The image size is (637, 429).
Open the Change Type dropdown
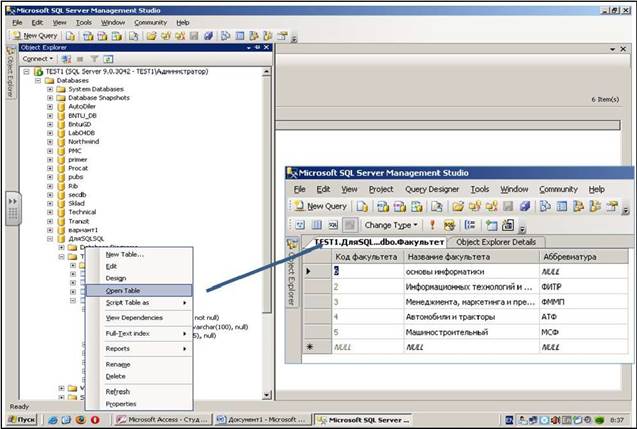pyautogui.click(x=391, y=225)
